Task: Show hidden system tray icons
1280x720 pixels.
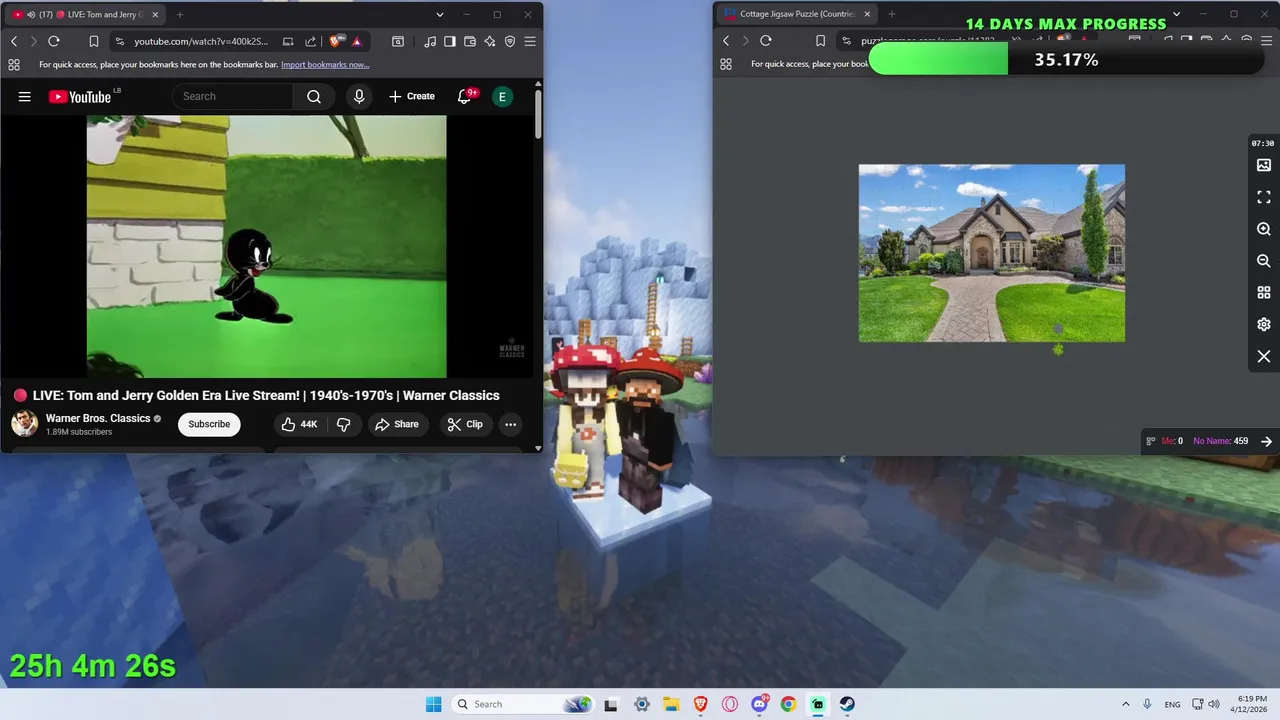Action: (x=1125, y=704)
